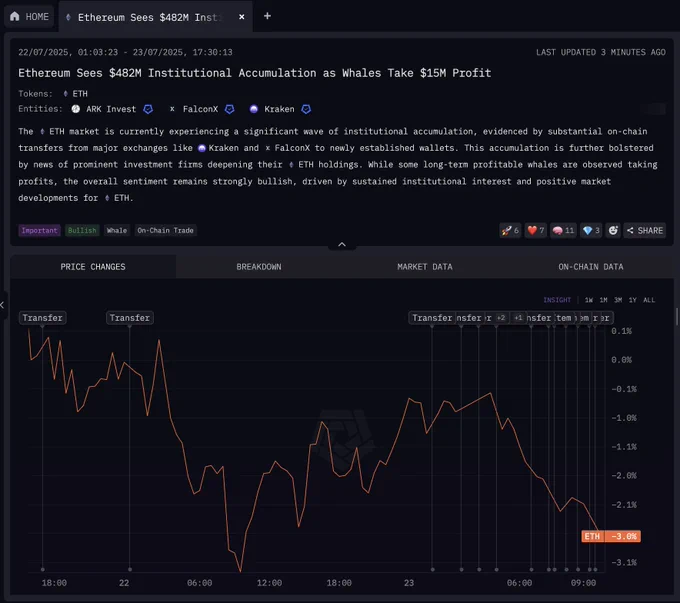Select the 1W chart range
Screen dimensions: 680x603
(588, 300)
